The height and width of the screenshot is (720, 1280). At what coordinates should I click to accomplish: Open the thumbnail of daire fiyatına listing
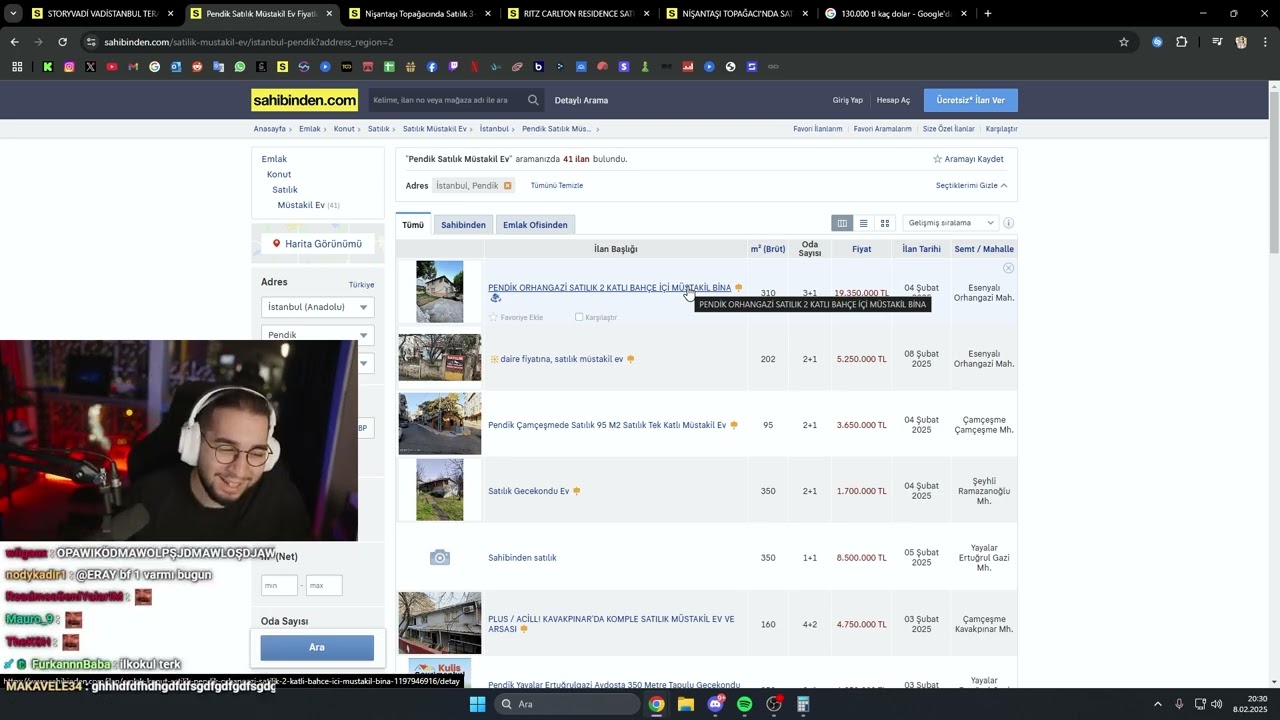[440, 358]
